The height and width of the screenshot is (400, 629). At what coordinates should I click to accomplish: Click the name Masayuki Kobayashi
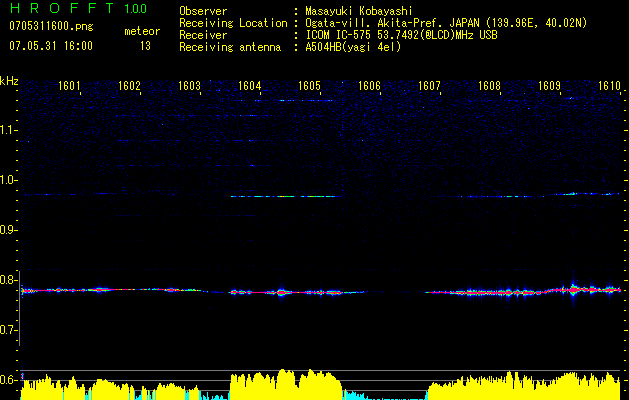(359, 11)
